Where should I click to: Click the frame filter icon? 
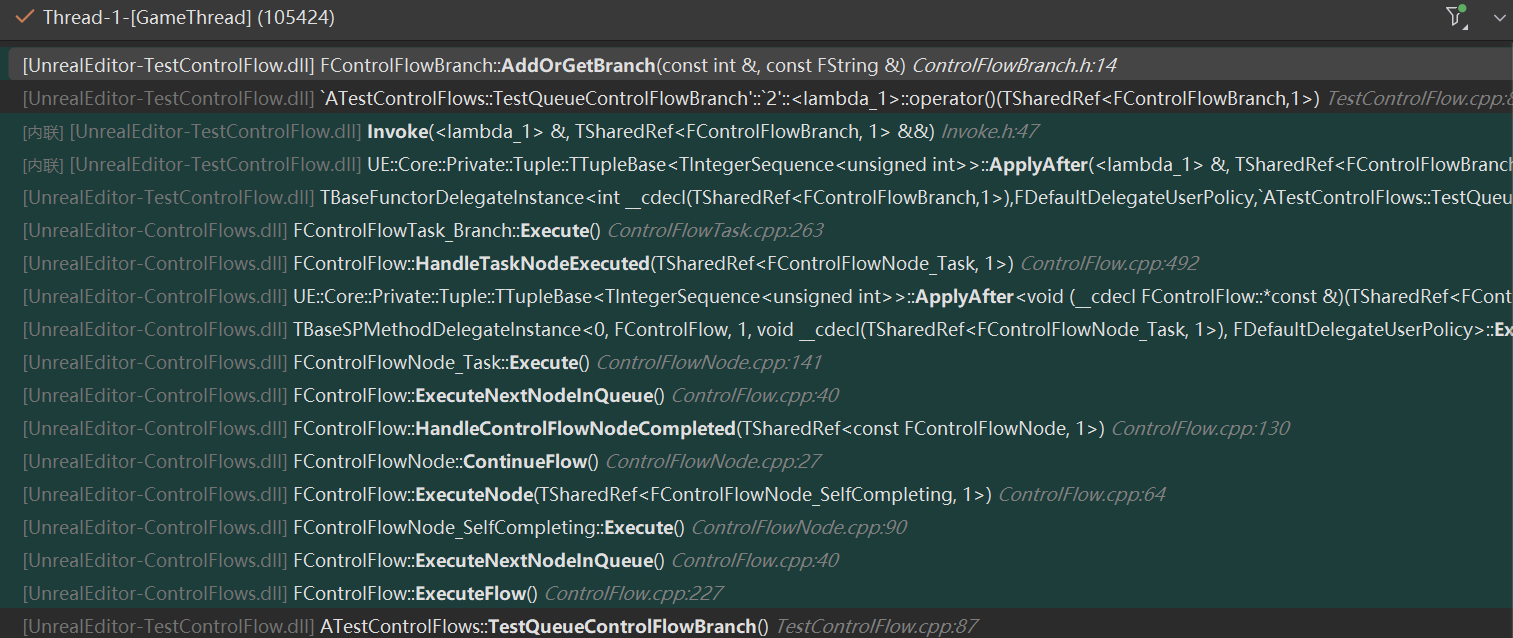pyautogui.click(x=1455, y=17)
